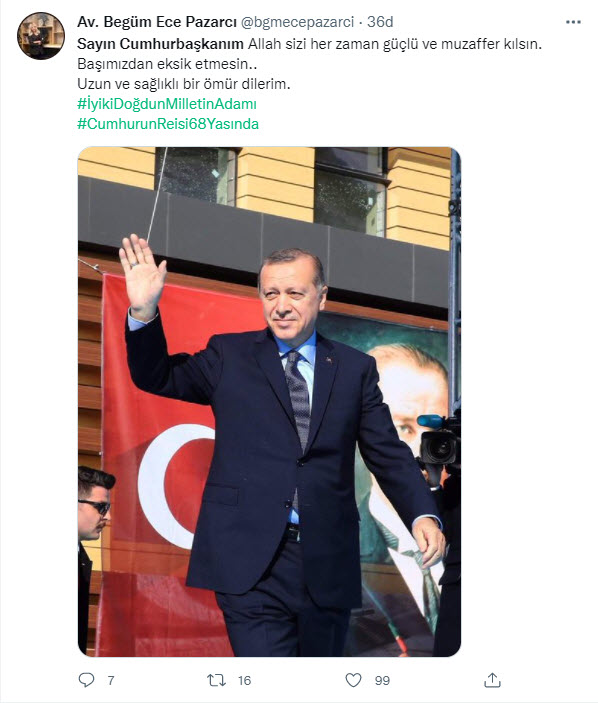Screen dimensions: 598x703
Task: Click the bold text Sayın Cumhurbaşkanım
Action: [x=160, y=44]
